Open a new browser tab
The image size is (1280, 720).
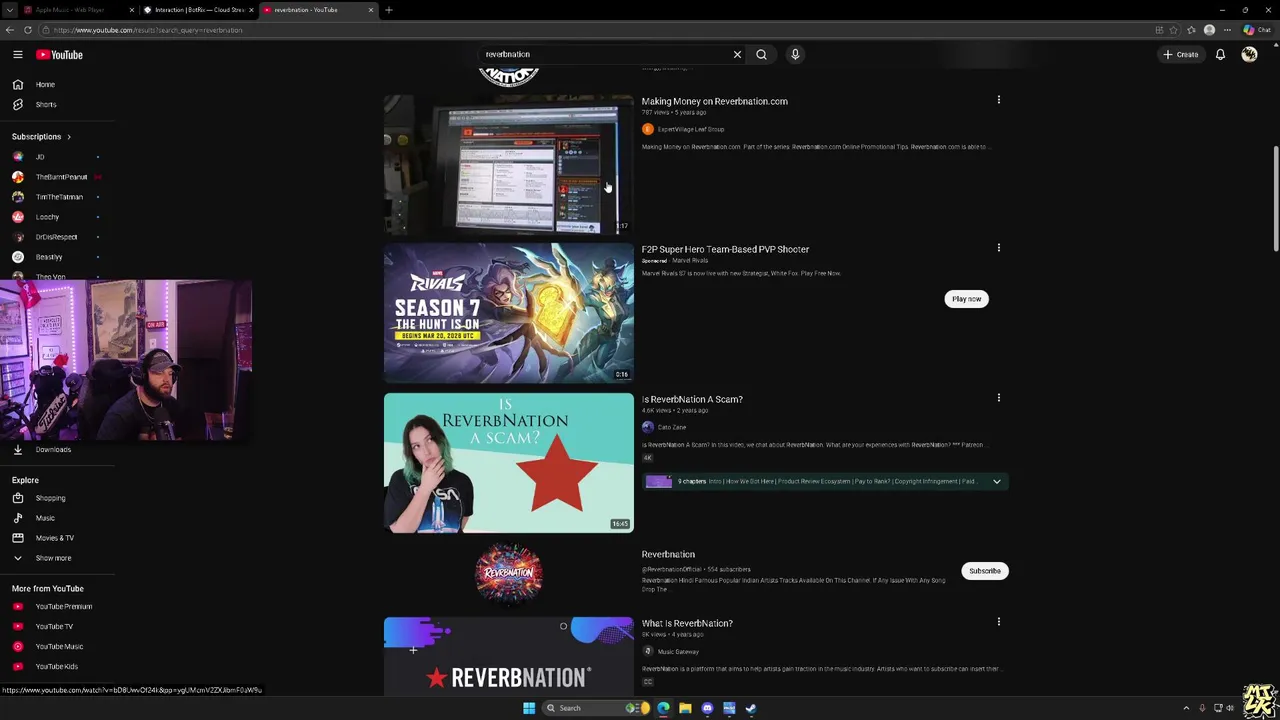pyautogui.click(x=389, y=10)
